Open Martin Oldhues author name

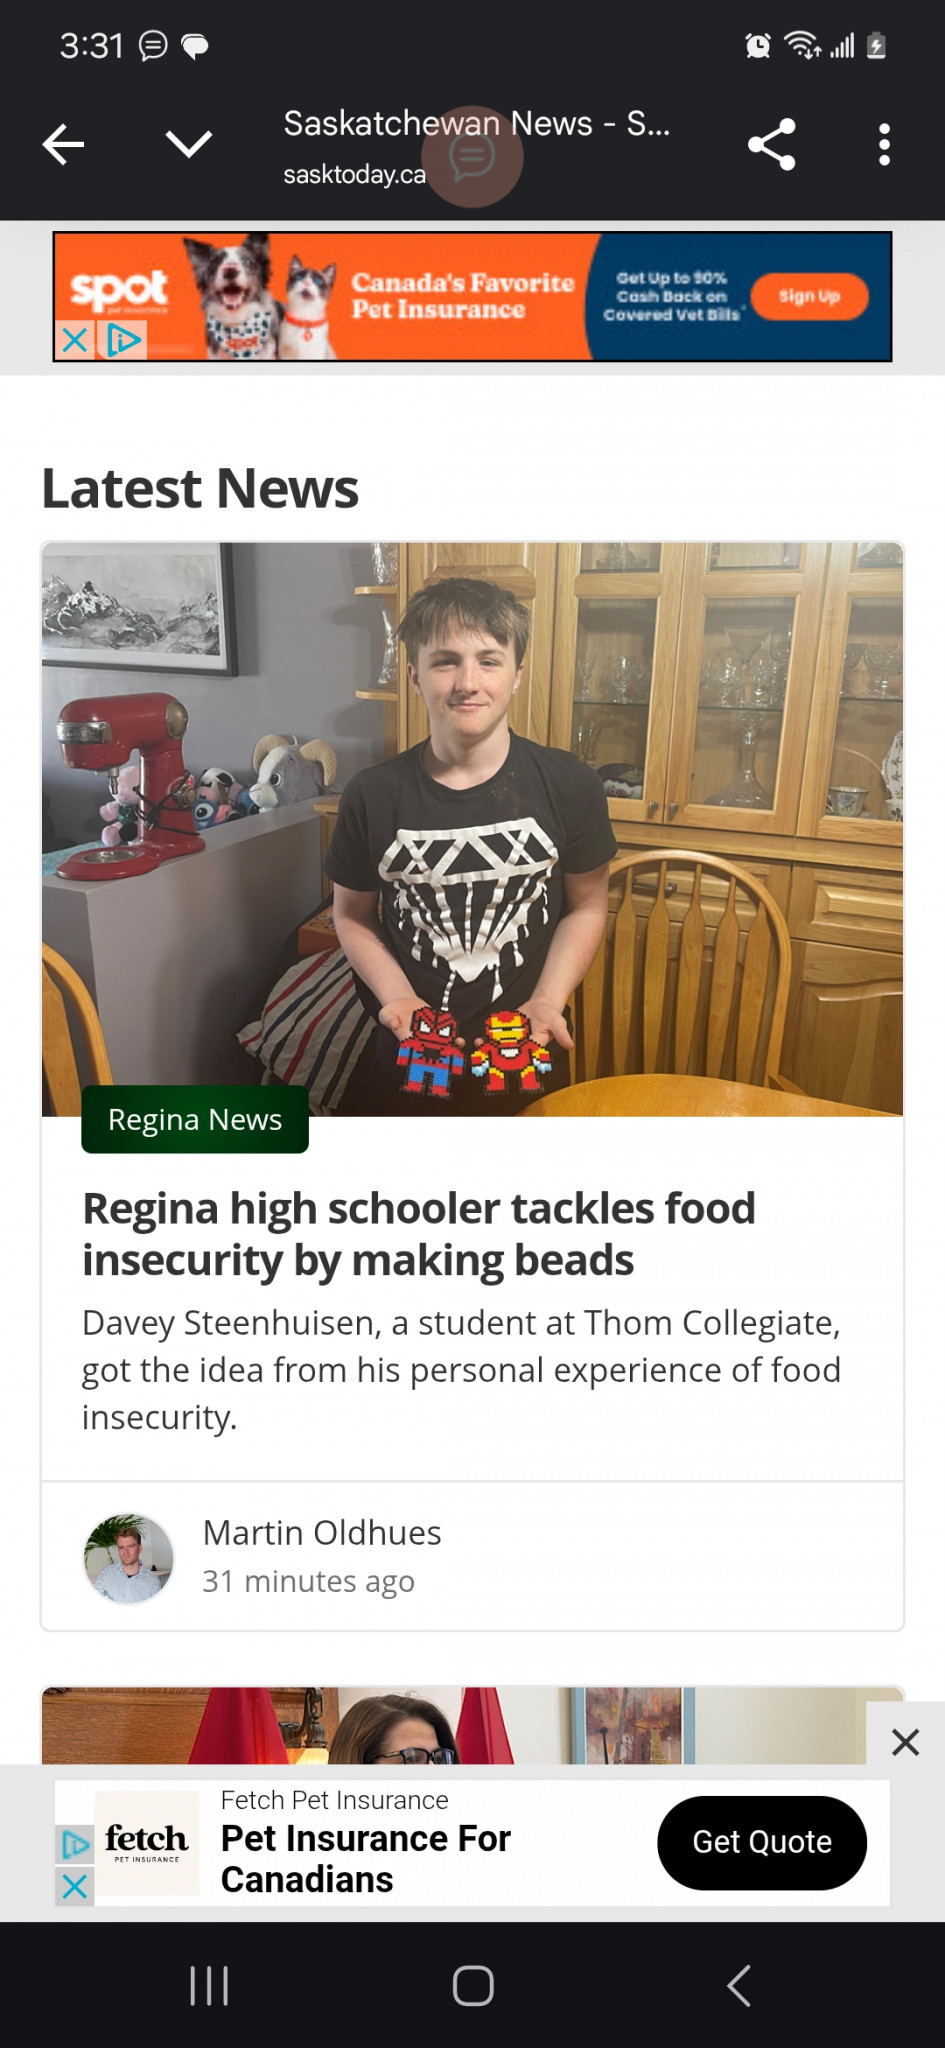point(322,1533)
